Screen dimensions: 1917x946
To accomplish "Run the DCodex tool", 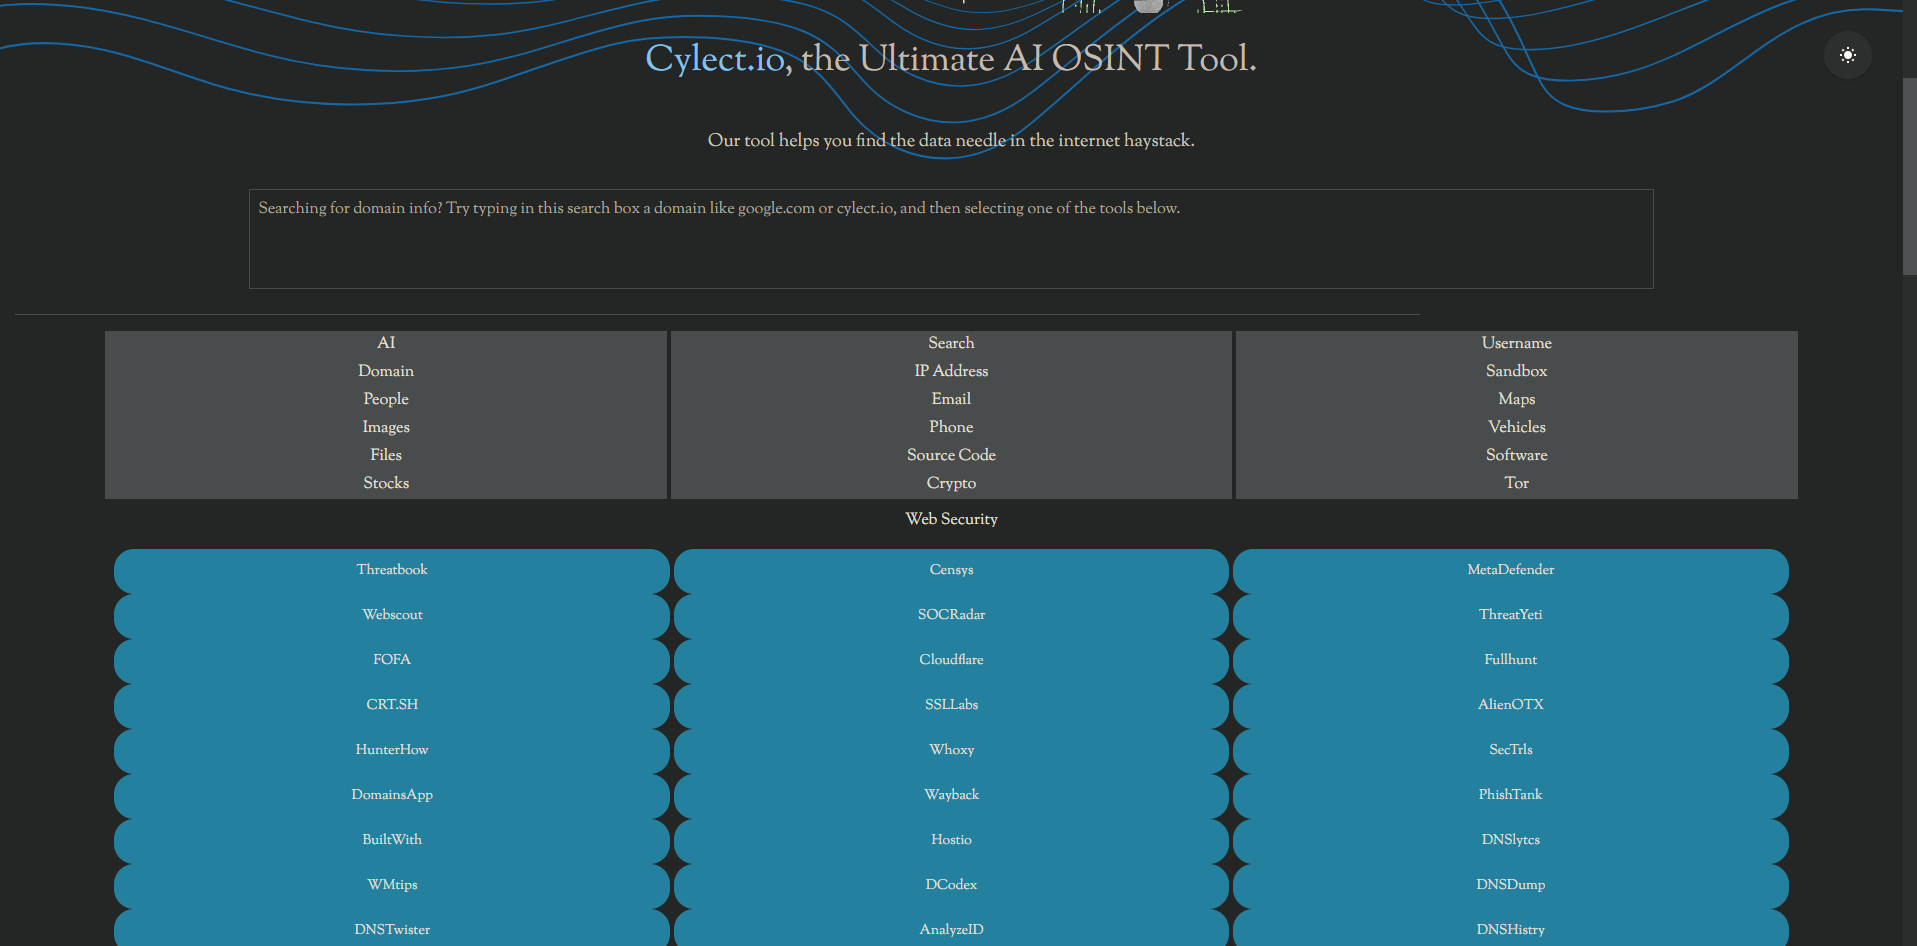I will coord(951,885).
